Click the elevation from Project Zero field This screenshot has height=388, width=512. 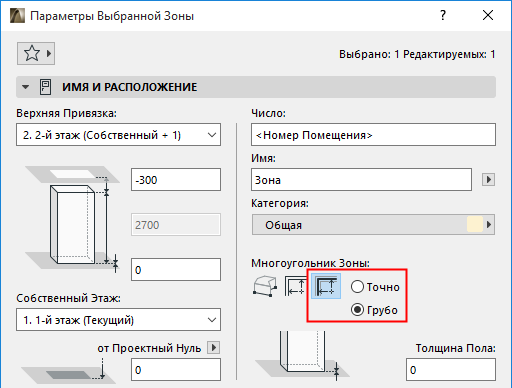(176, 370)
